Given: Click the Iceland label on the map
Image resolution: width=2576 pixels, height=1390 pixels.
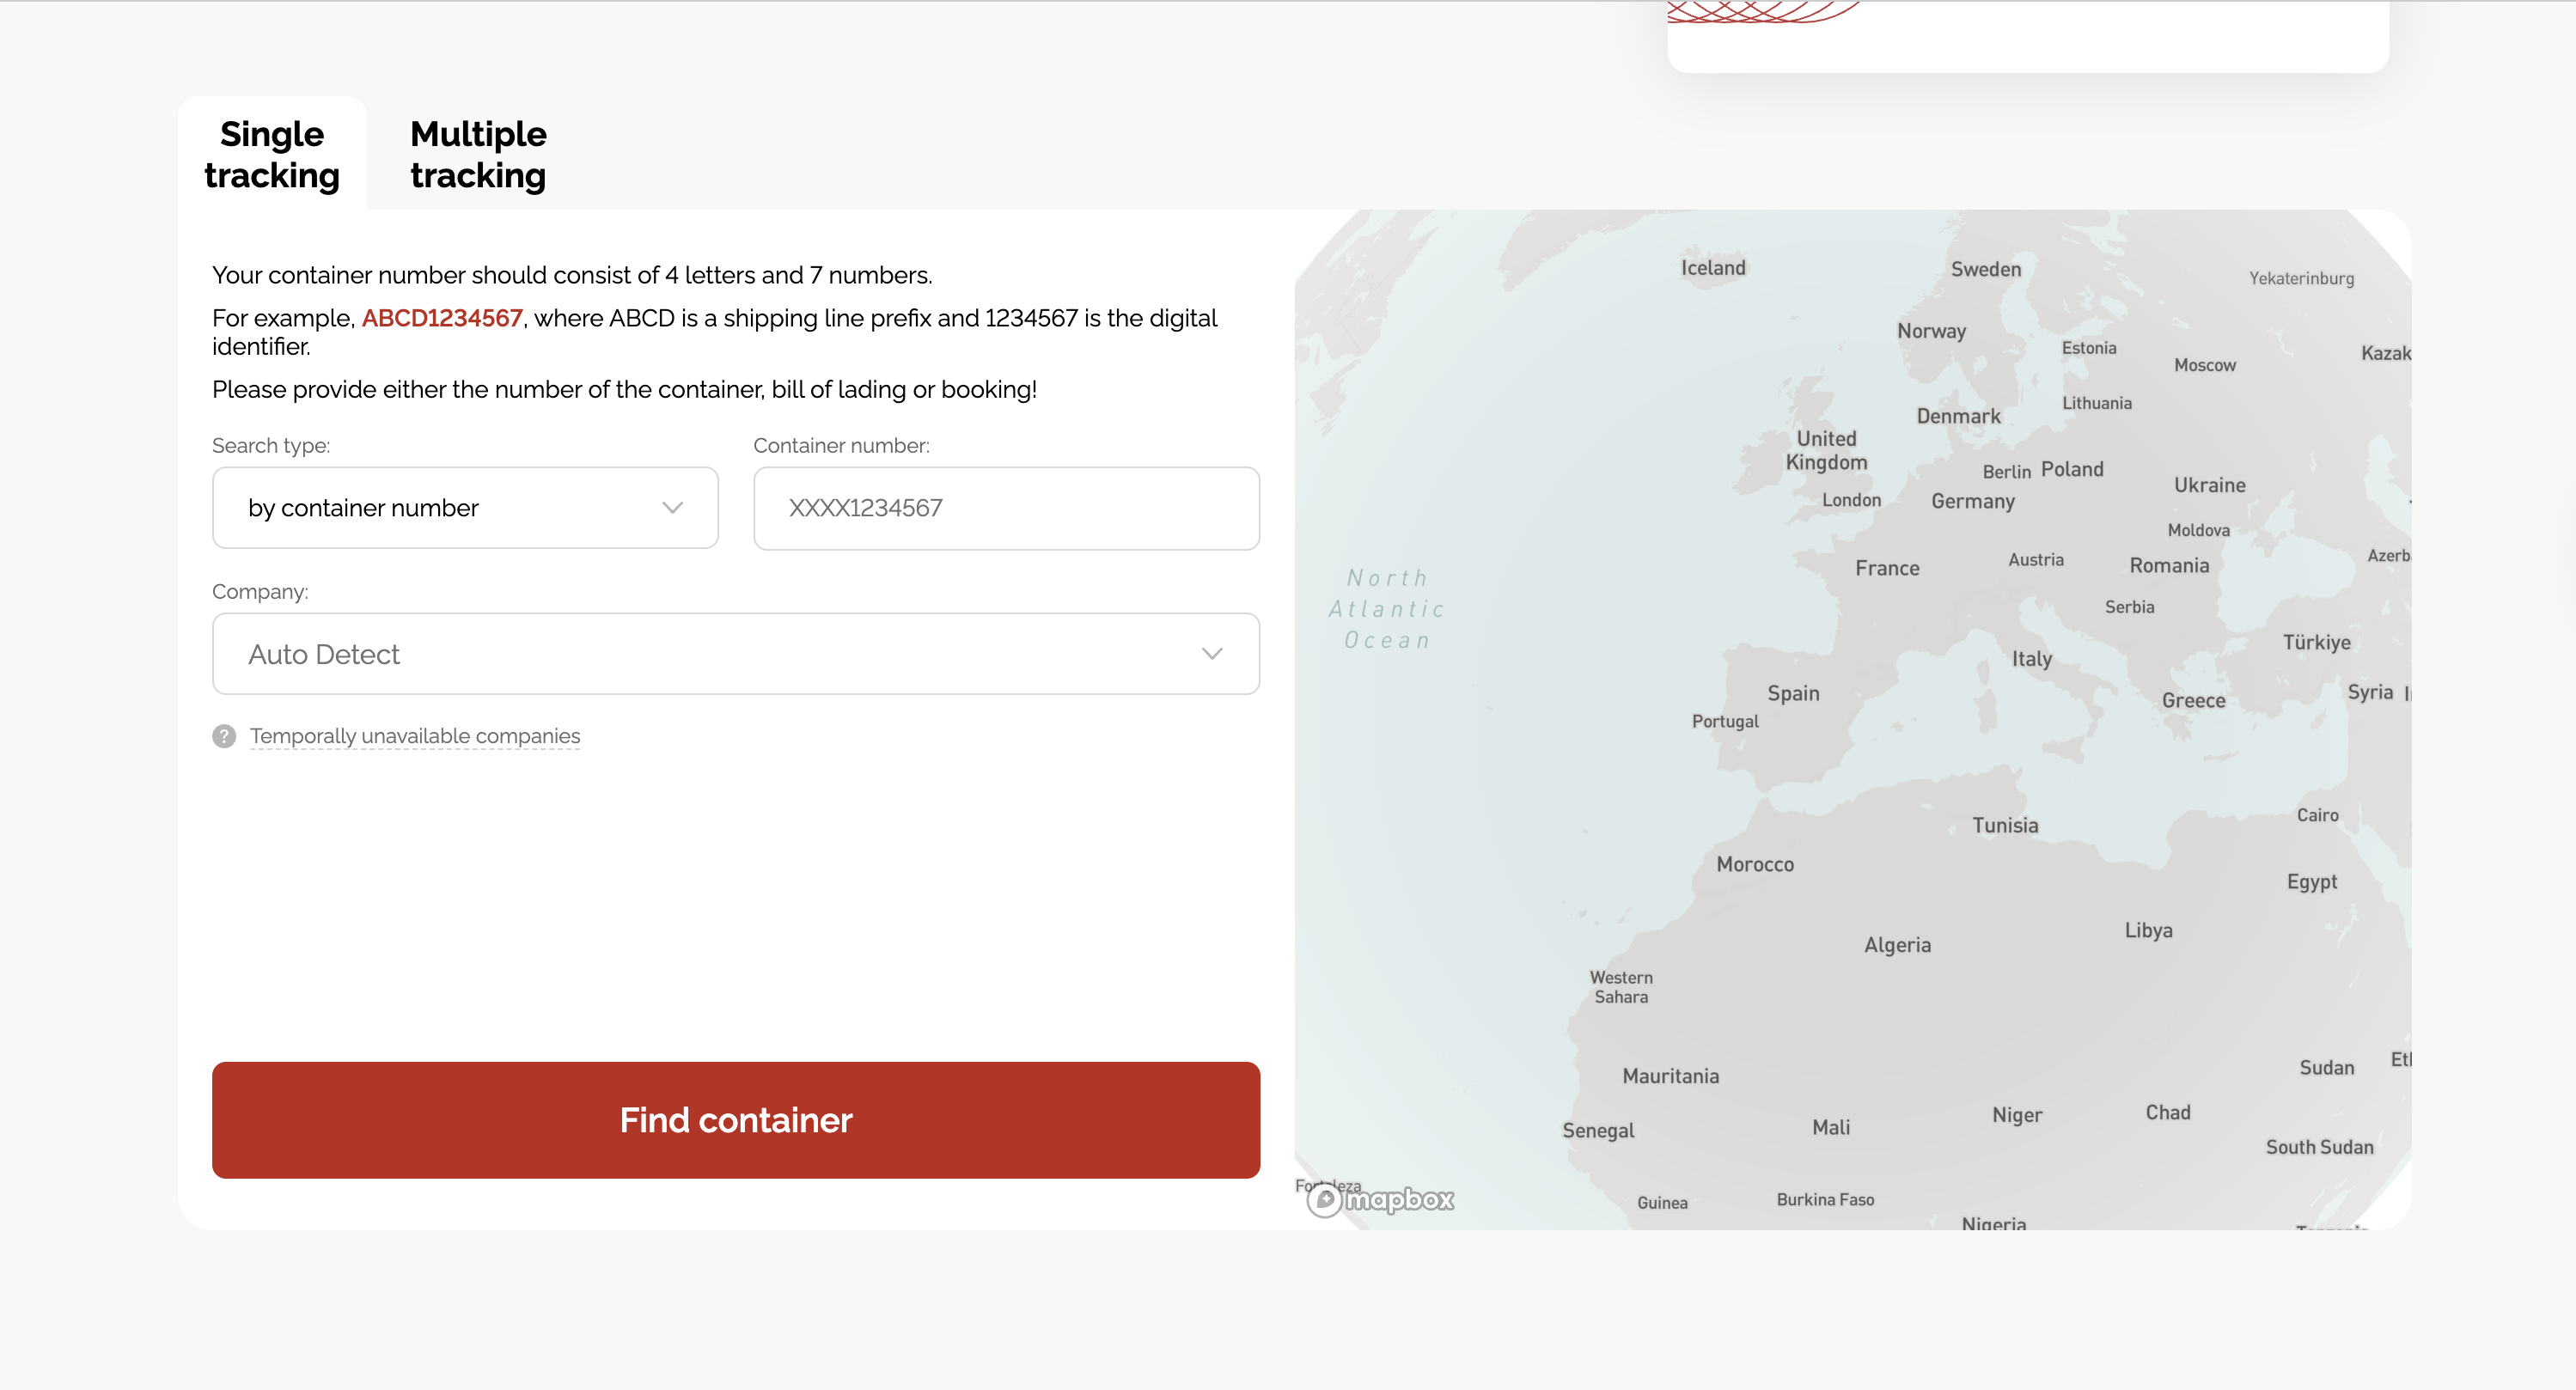Looking at the screenshot, I should tap(1713, 268).
